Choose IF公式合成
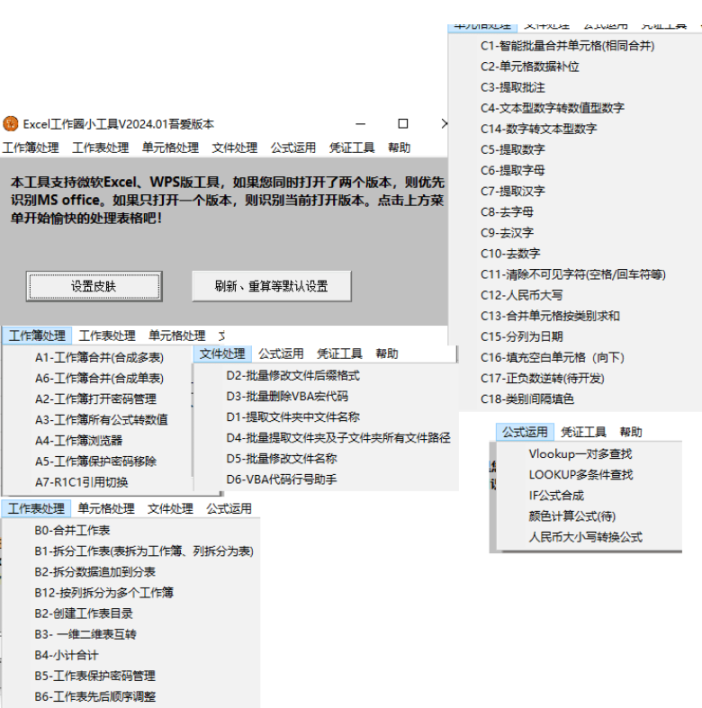Viewport: 702px width, 708px height. tap(556, 495)
